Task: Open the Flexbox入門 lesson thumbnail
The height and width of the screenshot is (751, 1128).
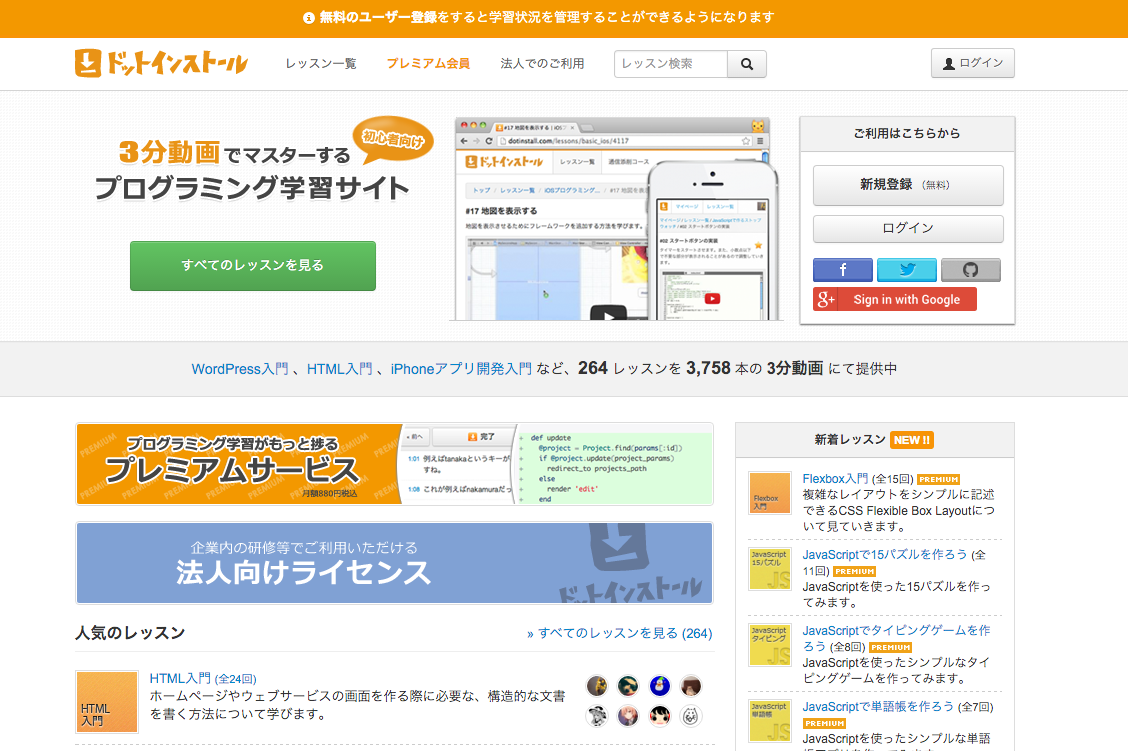Action: (770, 493)
